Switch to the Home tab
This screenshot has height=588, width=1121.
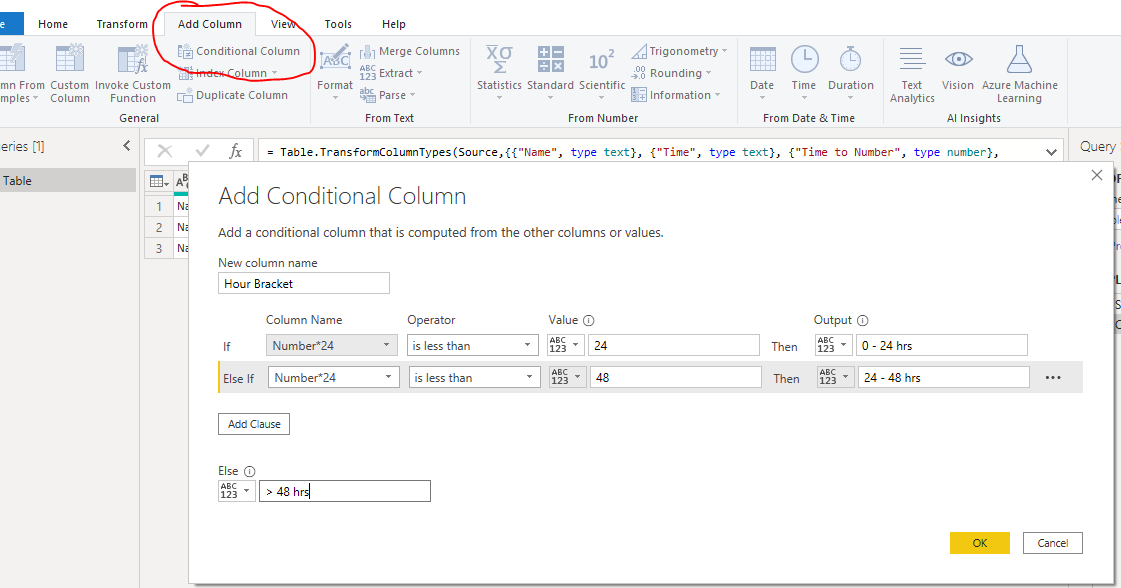coord(53,24)
